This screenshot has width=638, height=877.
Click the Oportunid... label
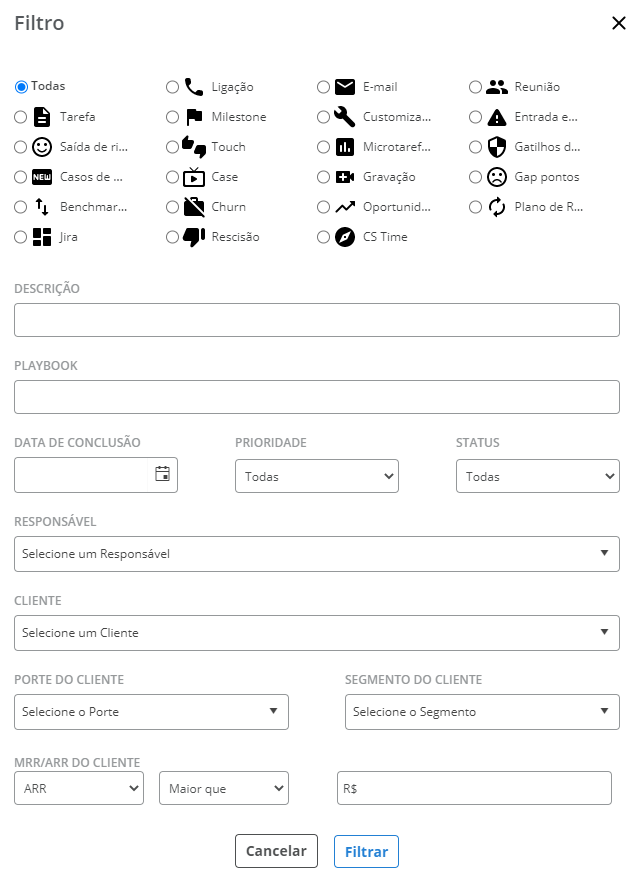click(396, 207)
